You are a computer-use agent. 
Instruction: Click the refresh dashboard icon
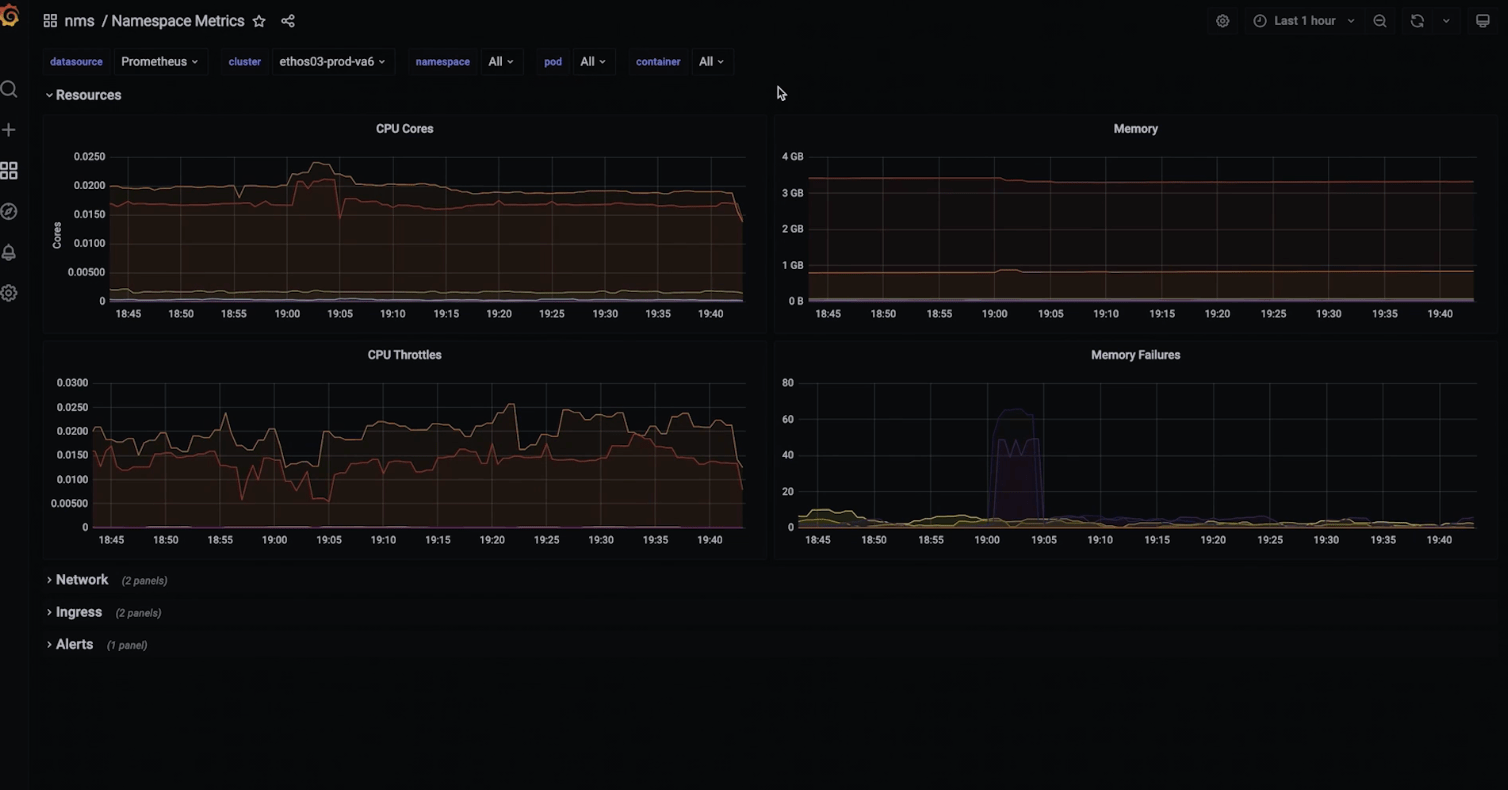[1417, 20]
